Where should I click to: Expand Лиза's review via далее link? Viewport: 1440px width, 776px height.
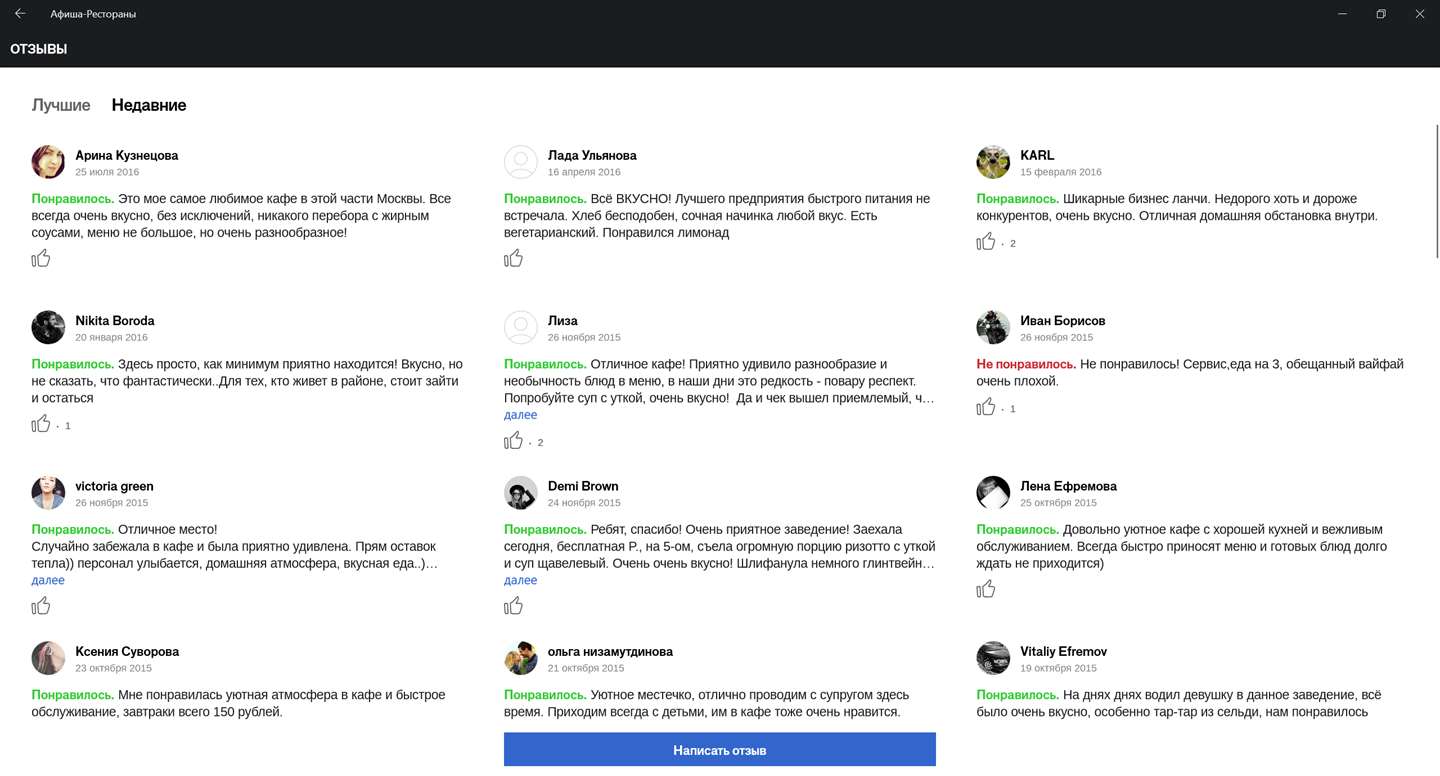tap(520, 415)
